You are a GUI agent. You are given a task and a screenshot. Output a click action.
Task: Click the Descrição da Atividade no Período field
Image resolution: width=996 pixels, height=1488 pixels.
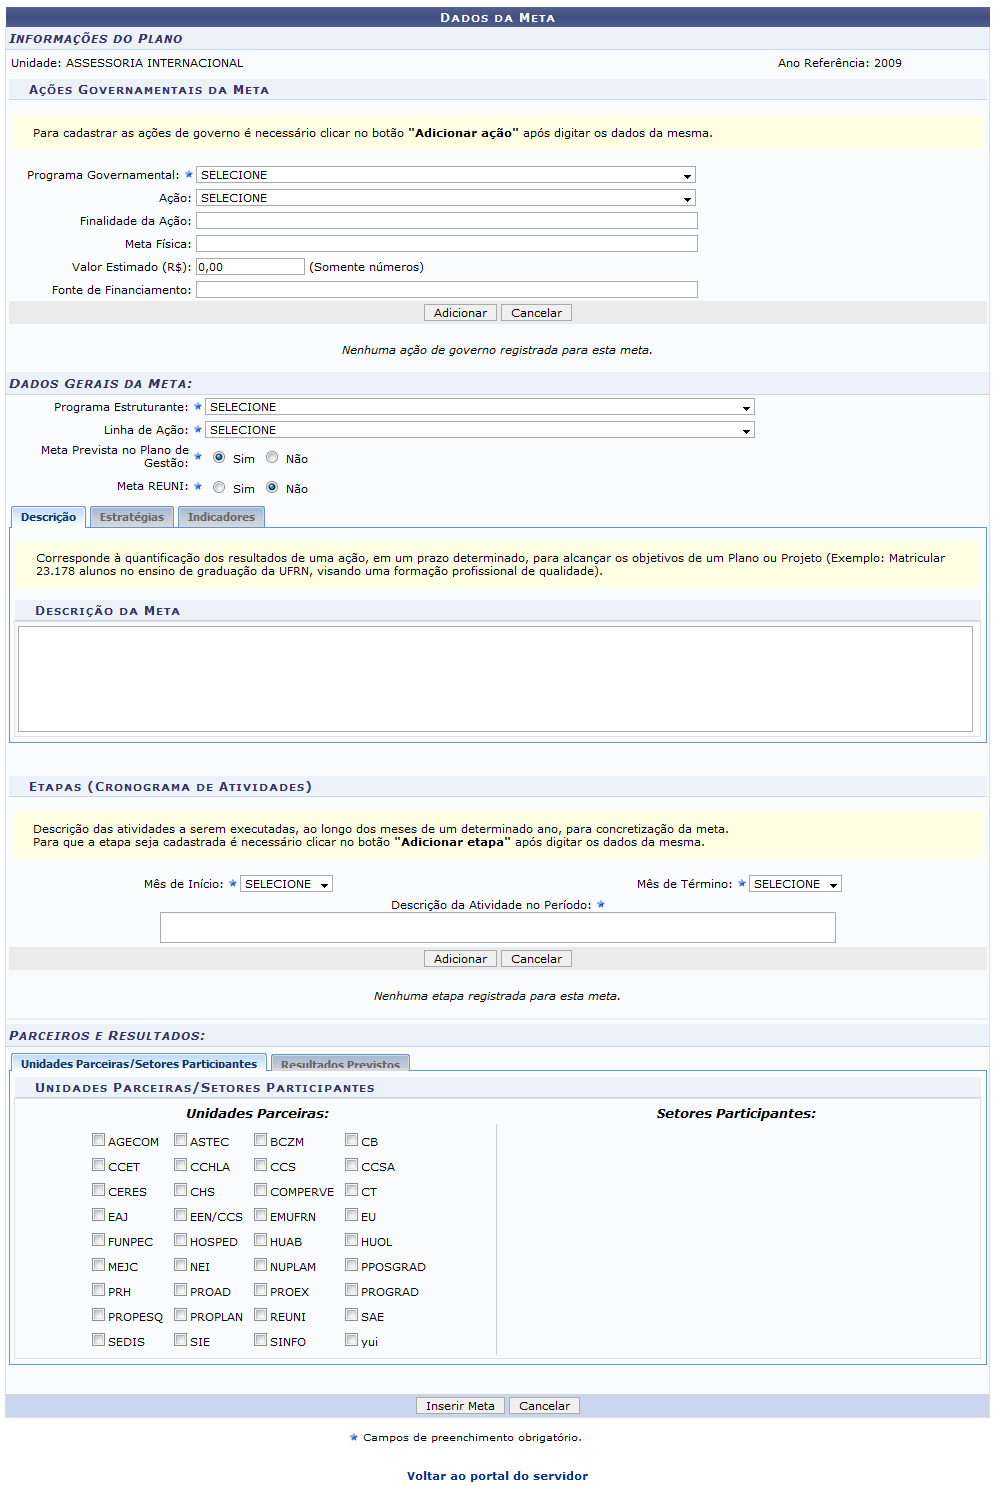coord(498,927)
